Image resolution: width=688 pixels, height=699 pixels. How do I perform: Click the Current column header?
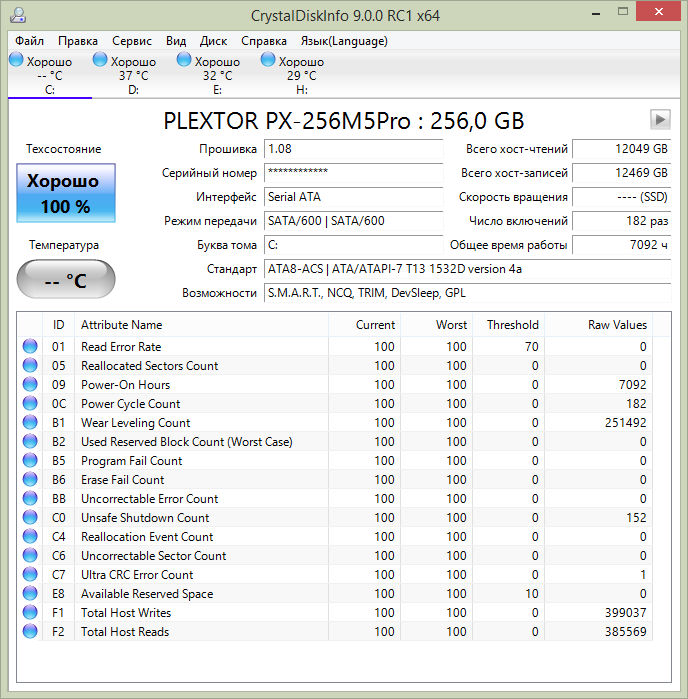364,325
